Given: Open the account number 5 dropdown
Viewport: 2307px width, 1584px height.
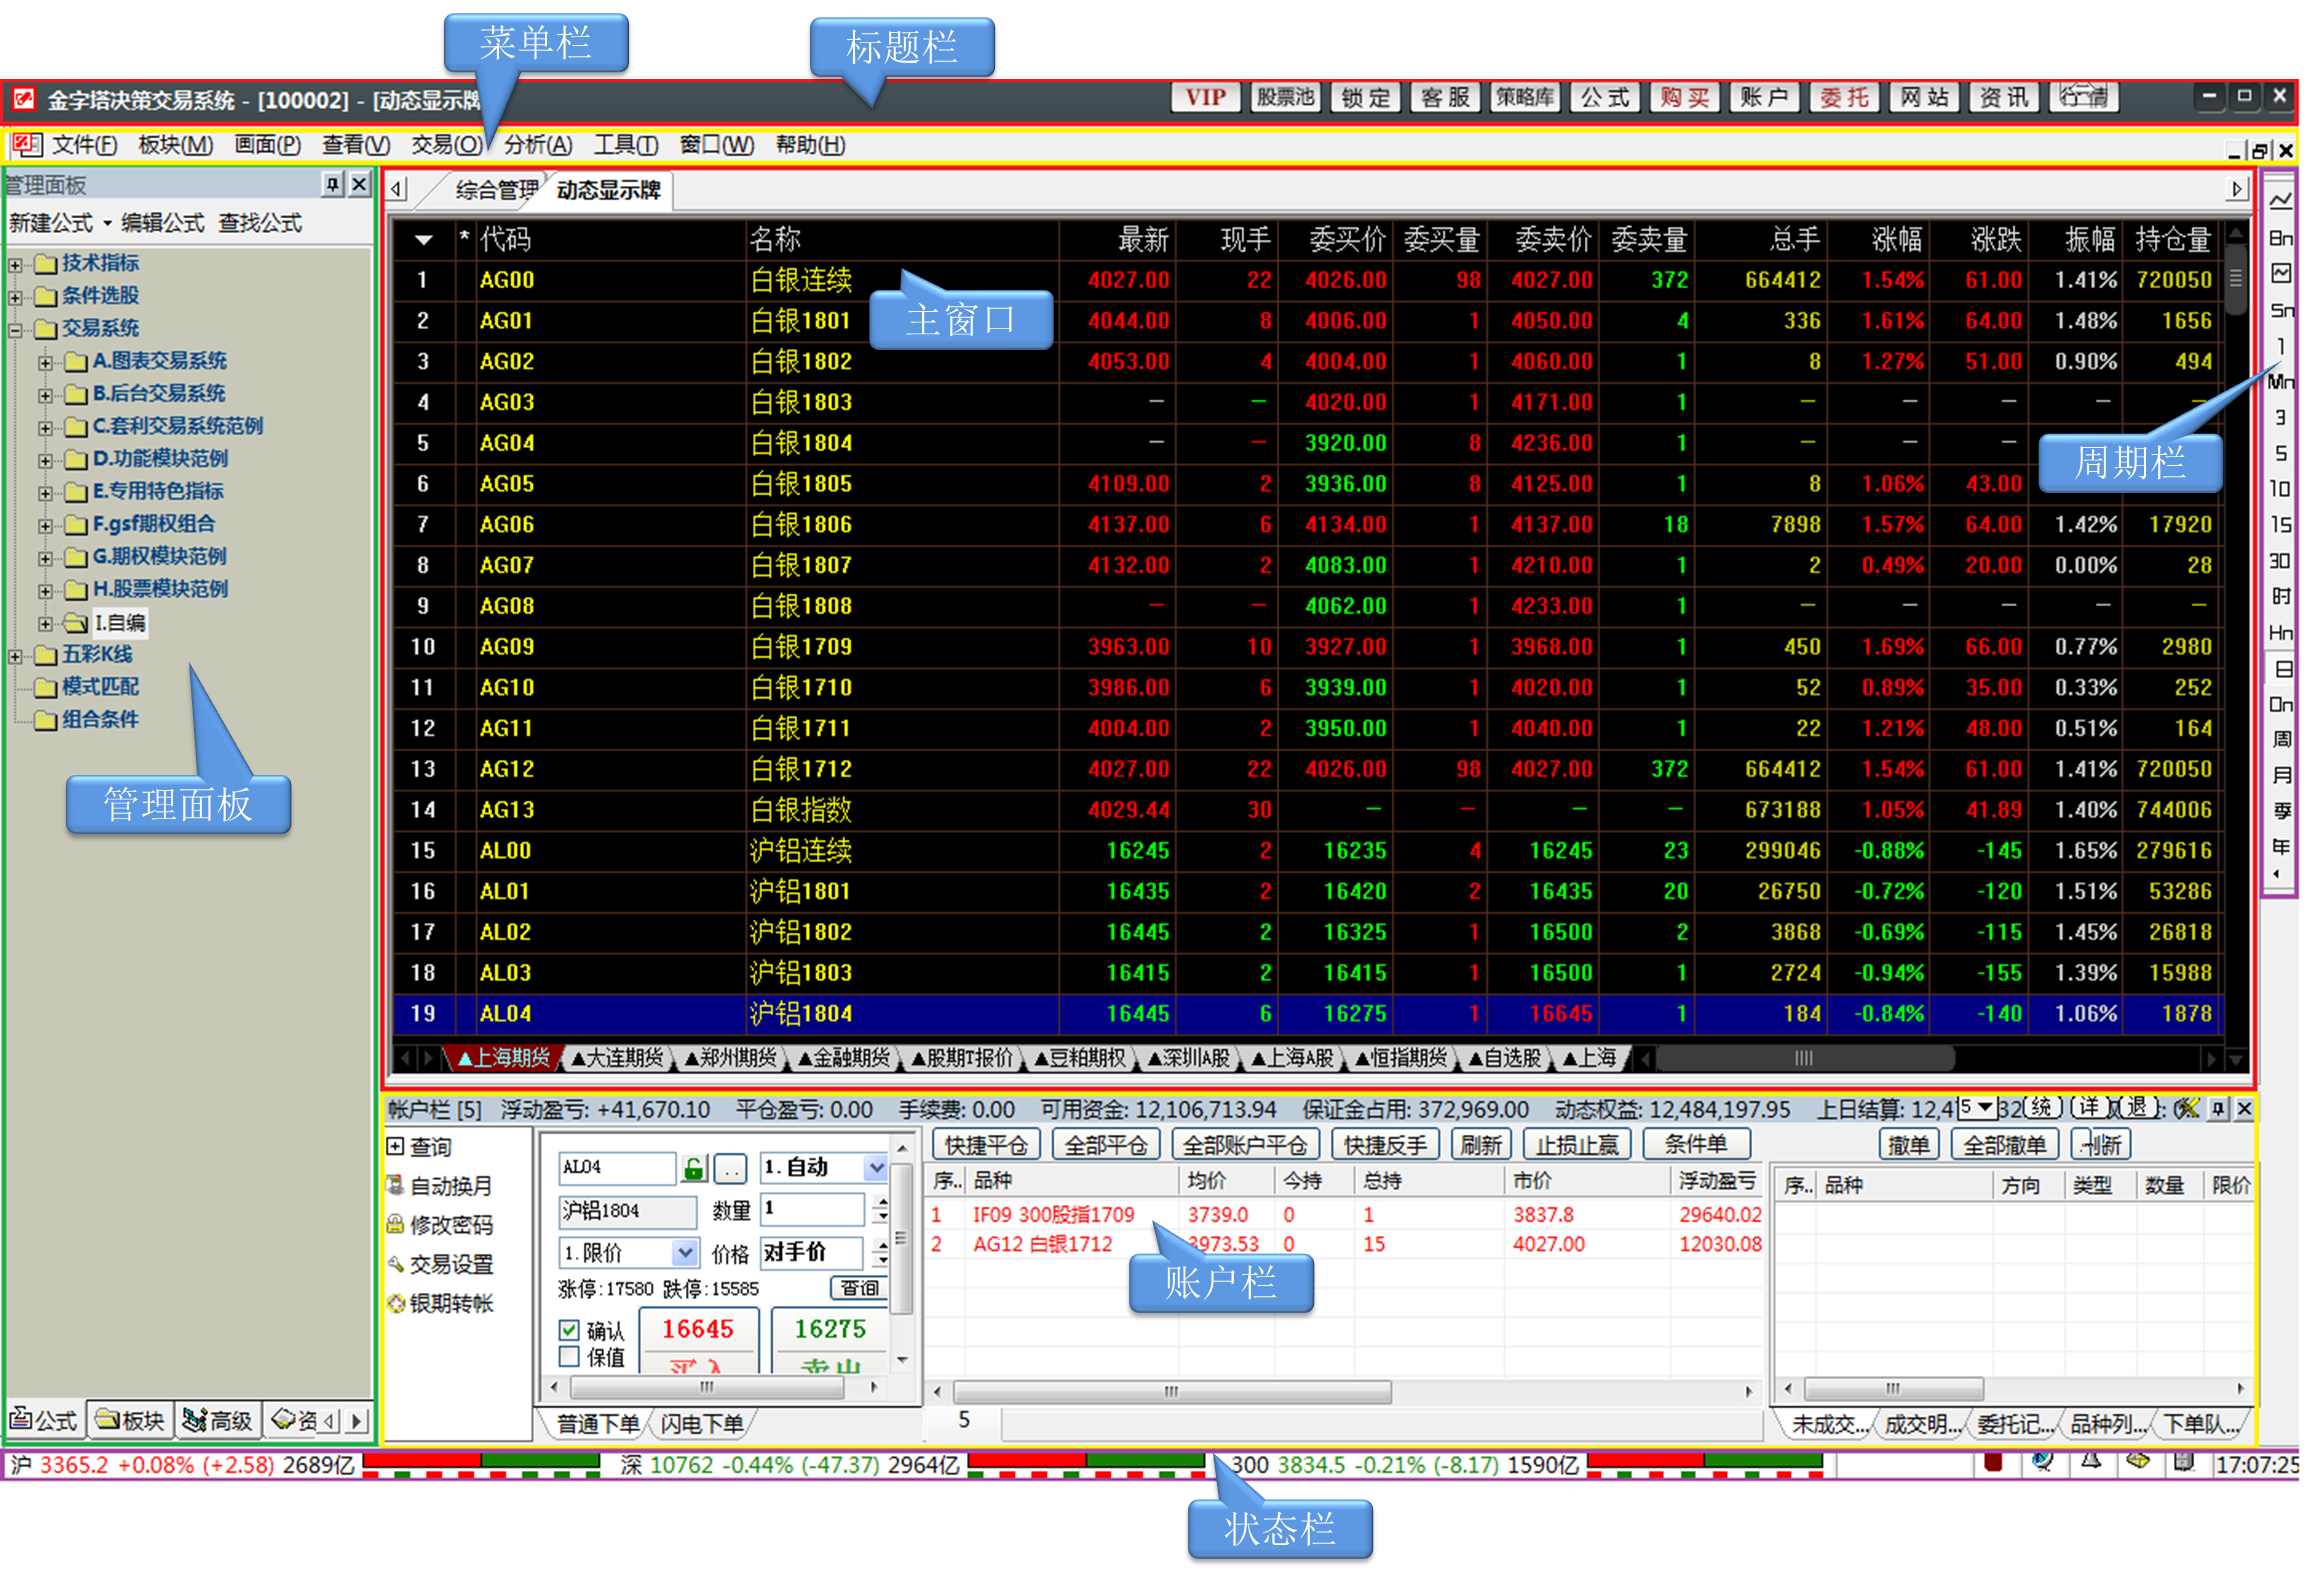Looking at the screenshot, I should pyautogui.click(x=1976, y=1108).
